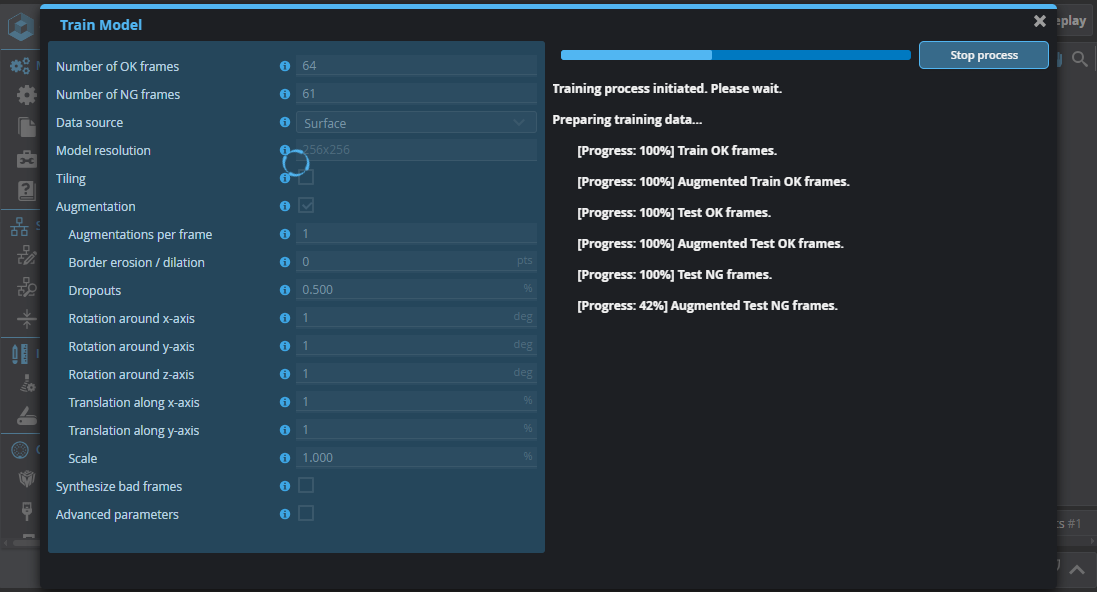Viewport: 1097px width, 592px height.
Task: Click the Number of NG frames field
Action: tap(416, 94)
